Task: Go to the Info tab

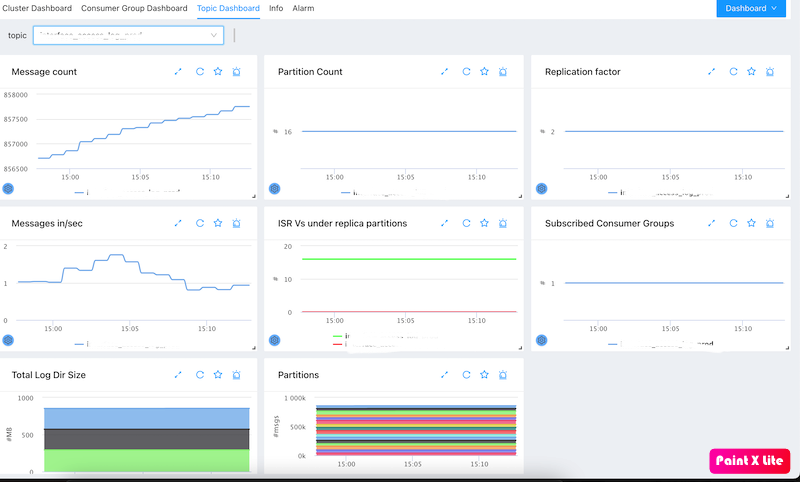Action: [276, 8]
